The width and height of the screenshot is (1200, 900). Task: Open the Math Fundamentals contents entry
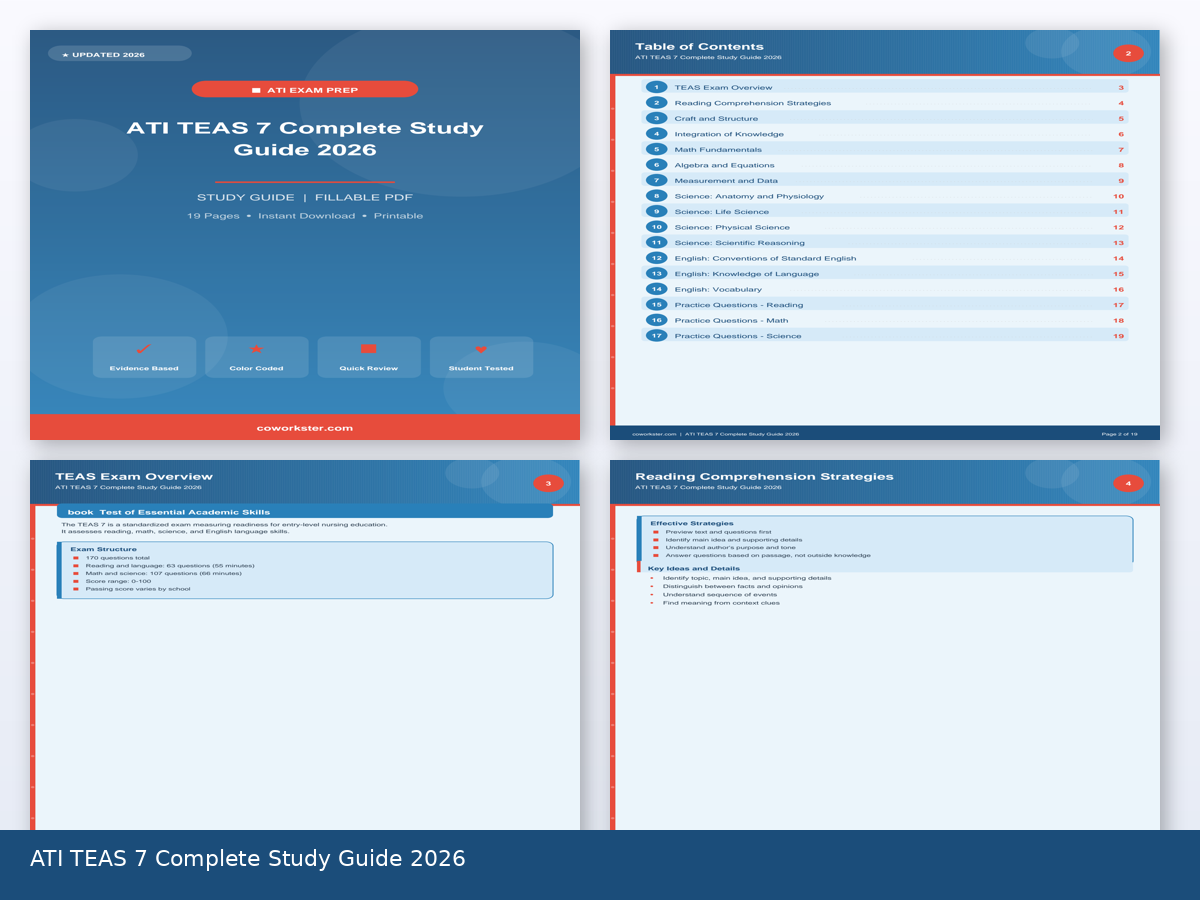[x=717, y=150]
